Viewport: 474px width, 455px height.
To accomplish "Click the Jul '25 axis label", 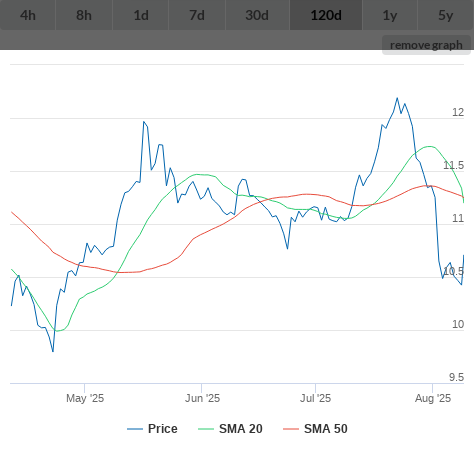I will (315, 398).
